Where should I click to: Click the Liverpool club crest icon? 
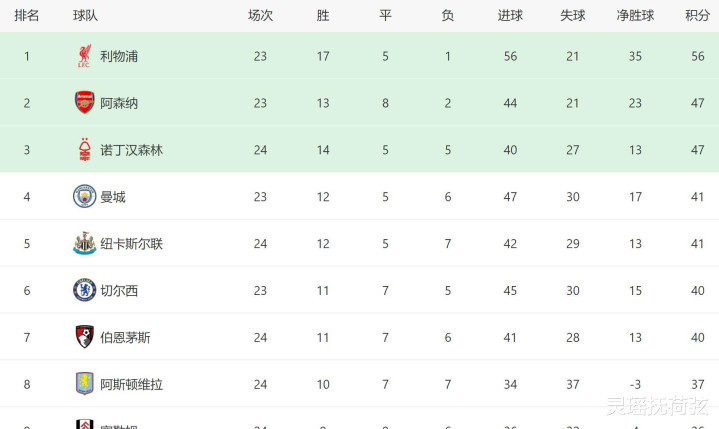pyautogui.click(x=84, y=56)
